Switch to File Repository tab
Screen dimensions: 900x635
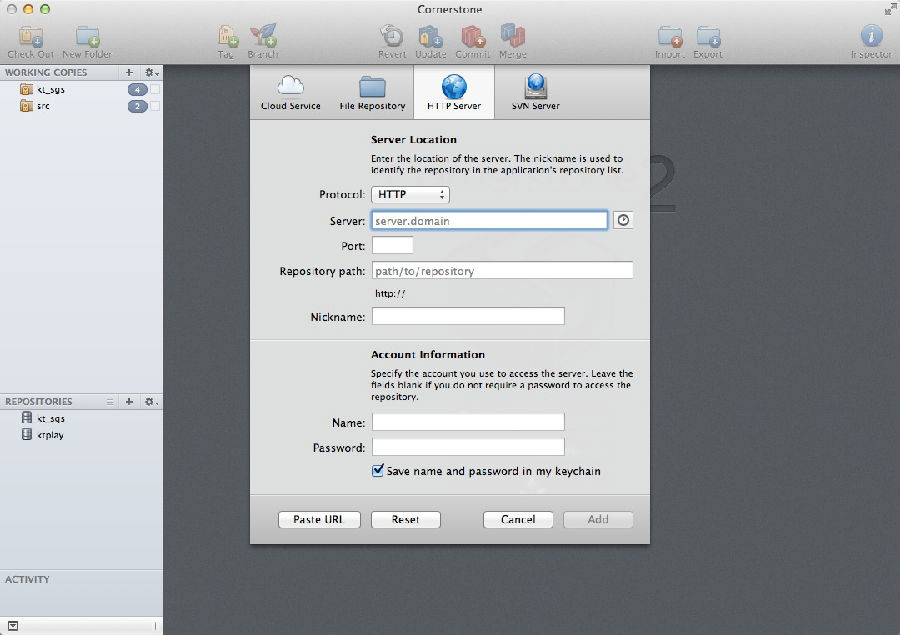[372, 92]
